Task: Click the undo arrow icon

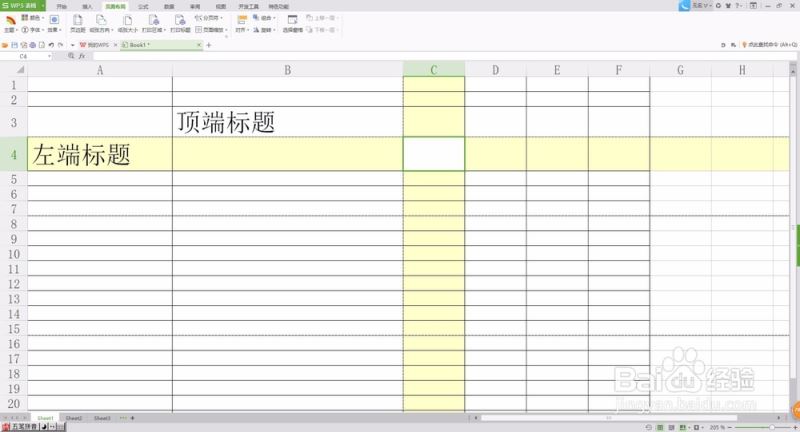Action: click(x=51, y=45)
